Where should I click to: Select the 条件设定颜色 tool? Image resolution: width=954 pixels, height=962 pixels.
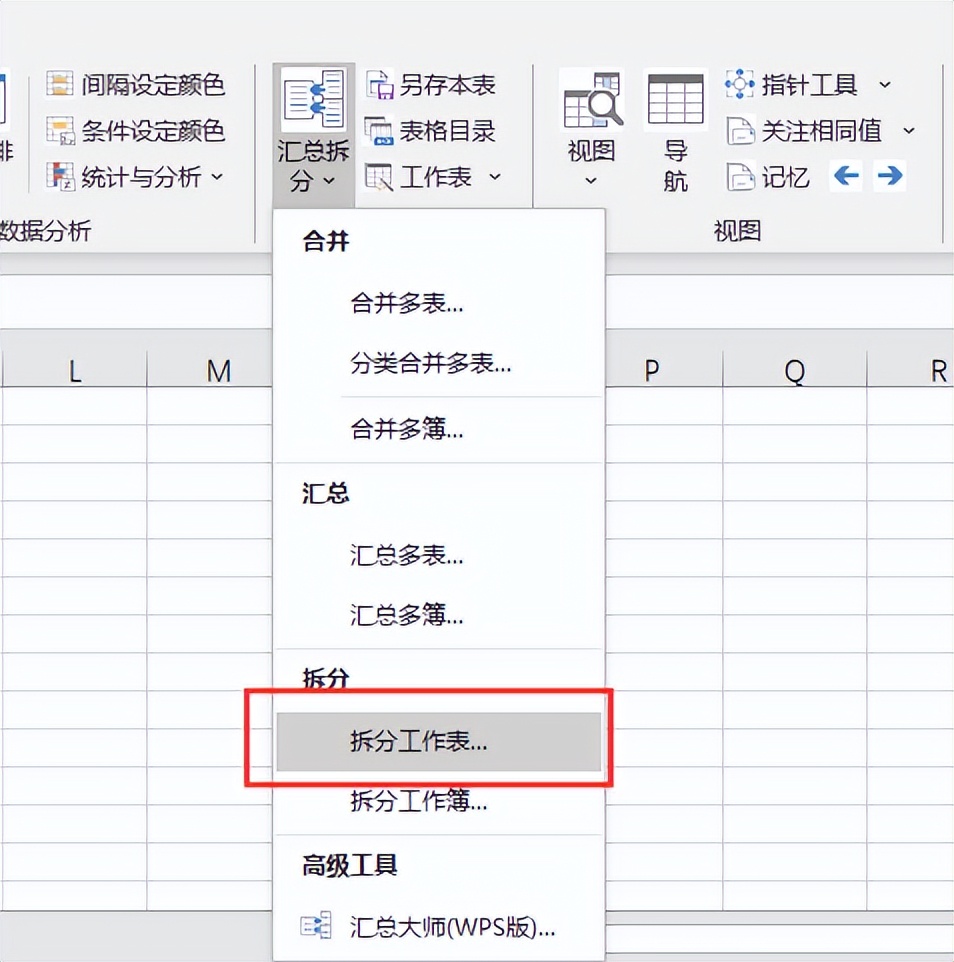coord(62,131)
